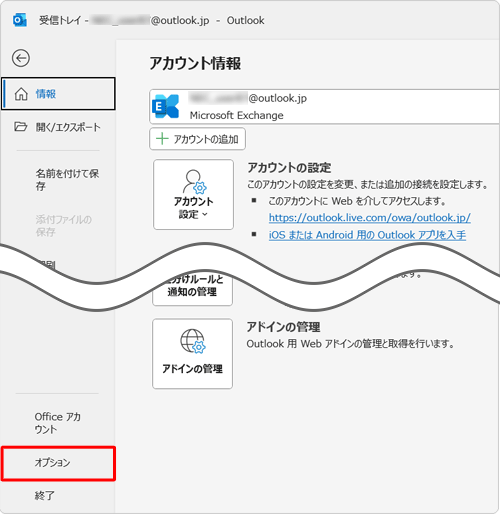The image size is (500, 514).
Task: Open the 開く/エクスポート menu item
Action: 58,127
